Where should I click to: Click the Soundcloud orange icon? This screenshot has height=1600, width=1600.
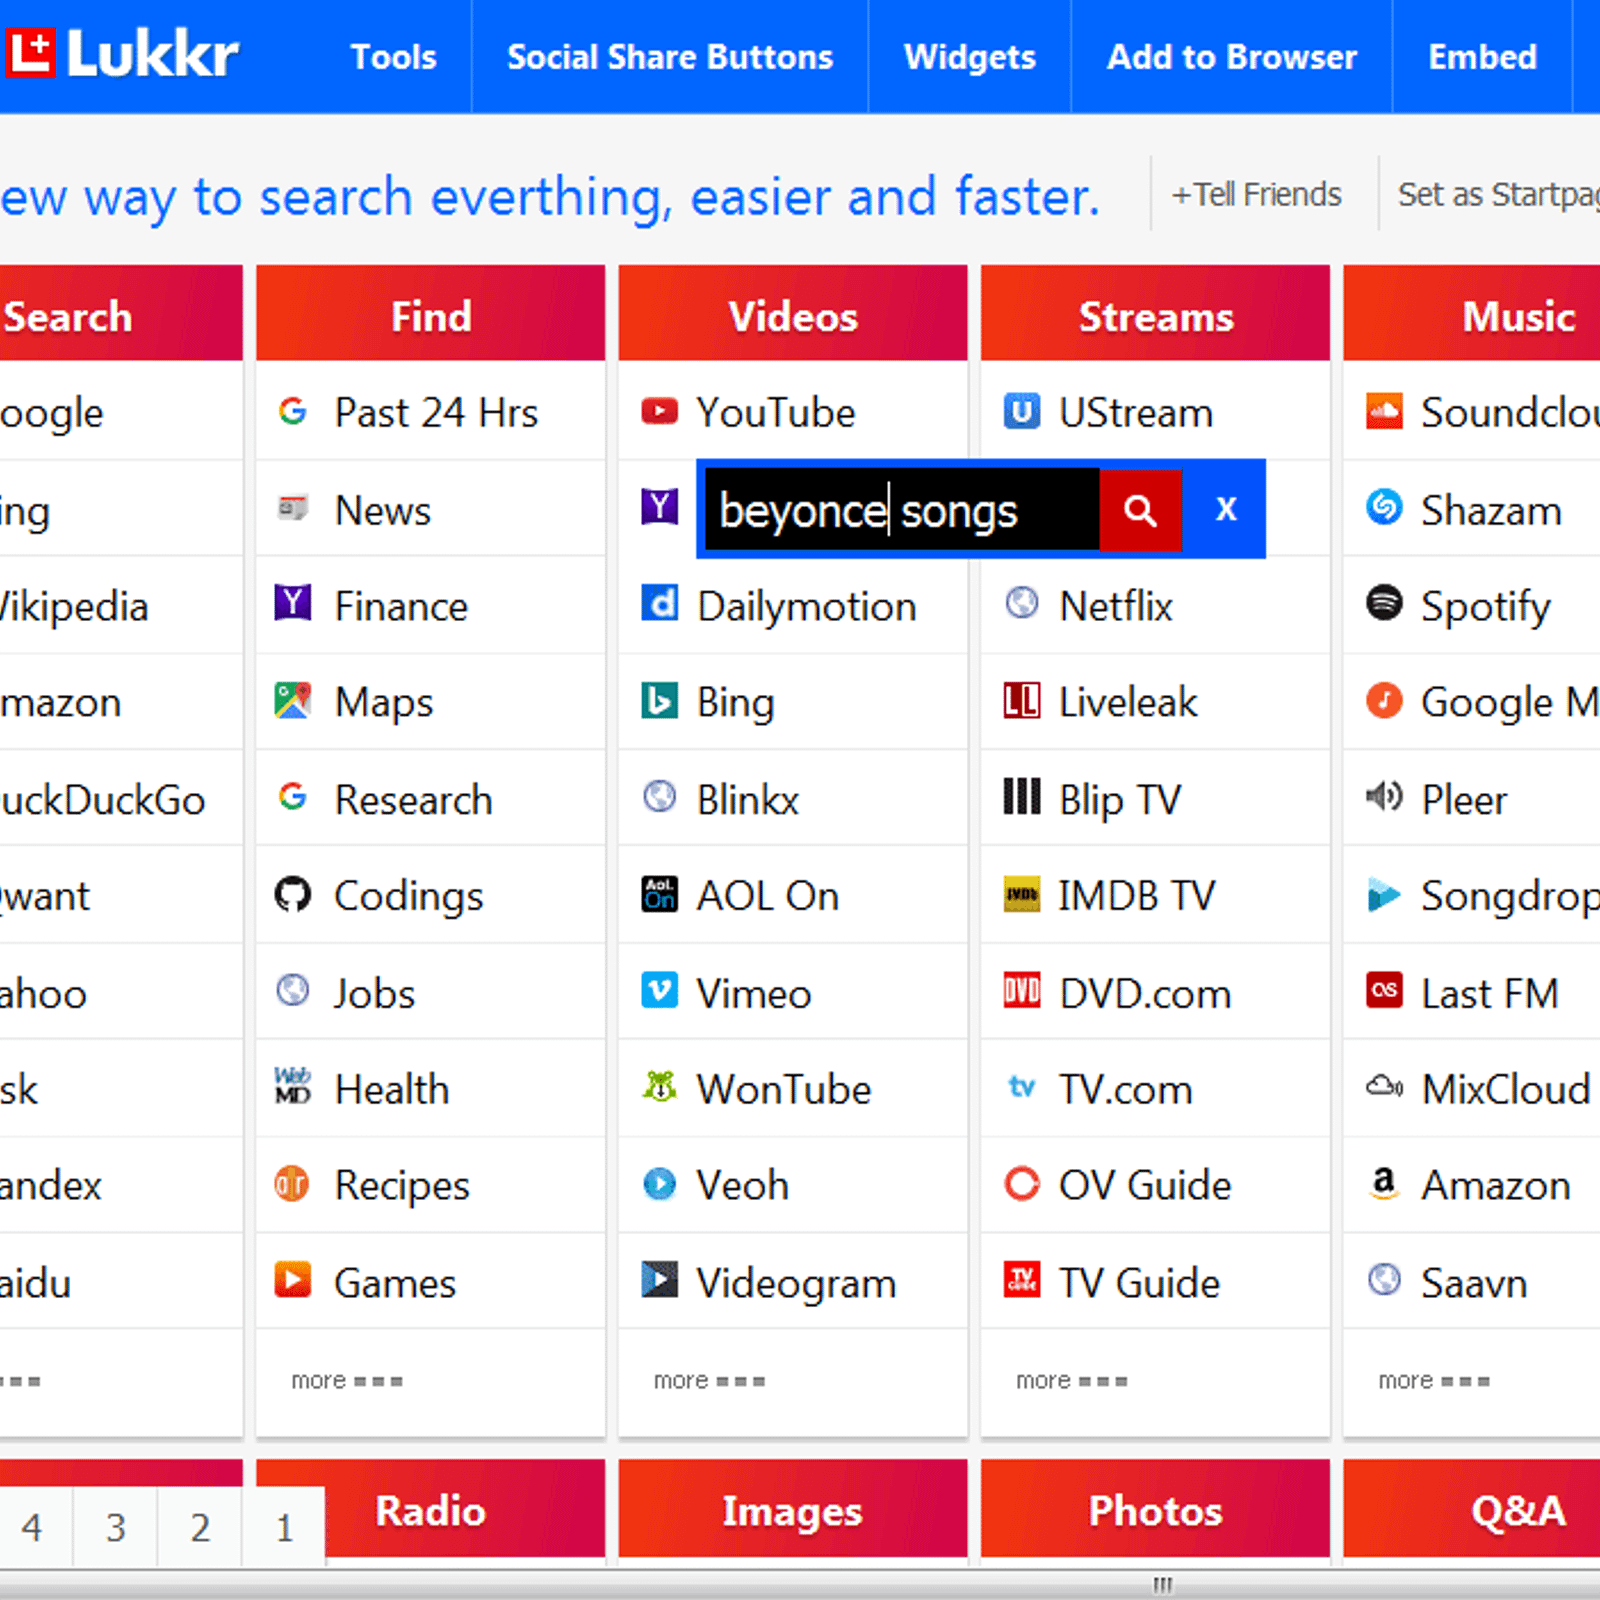[1384, 411]
